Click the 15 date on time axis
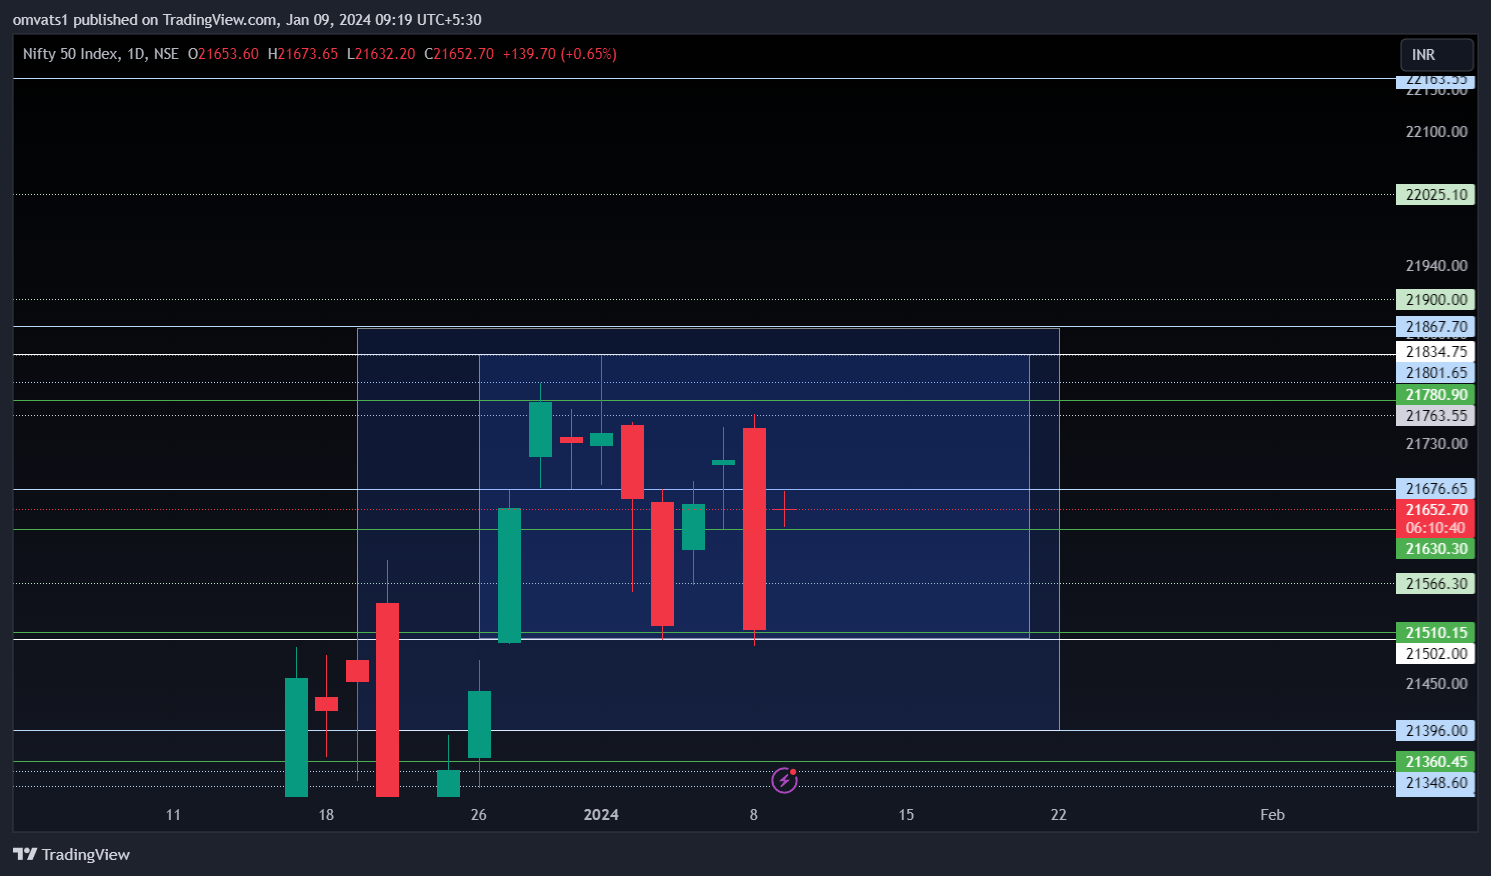1491x876 pixels. pos(906,815)
